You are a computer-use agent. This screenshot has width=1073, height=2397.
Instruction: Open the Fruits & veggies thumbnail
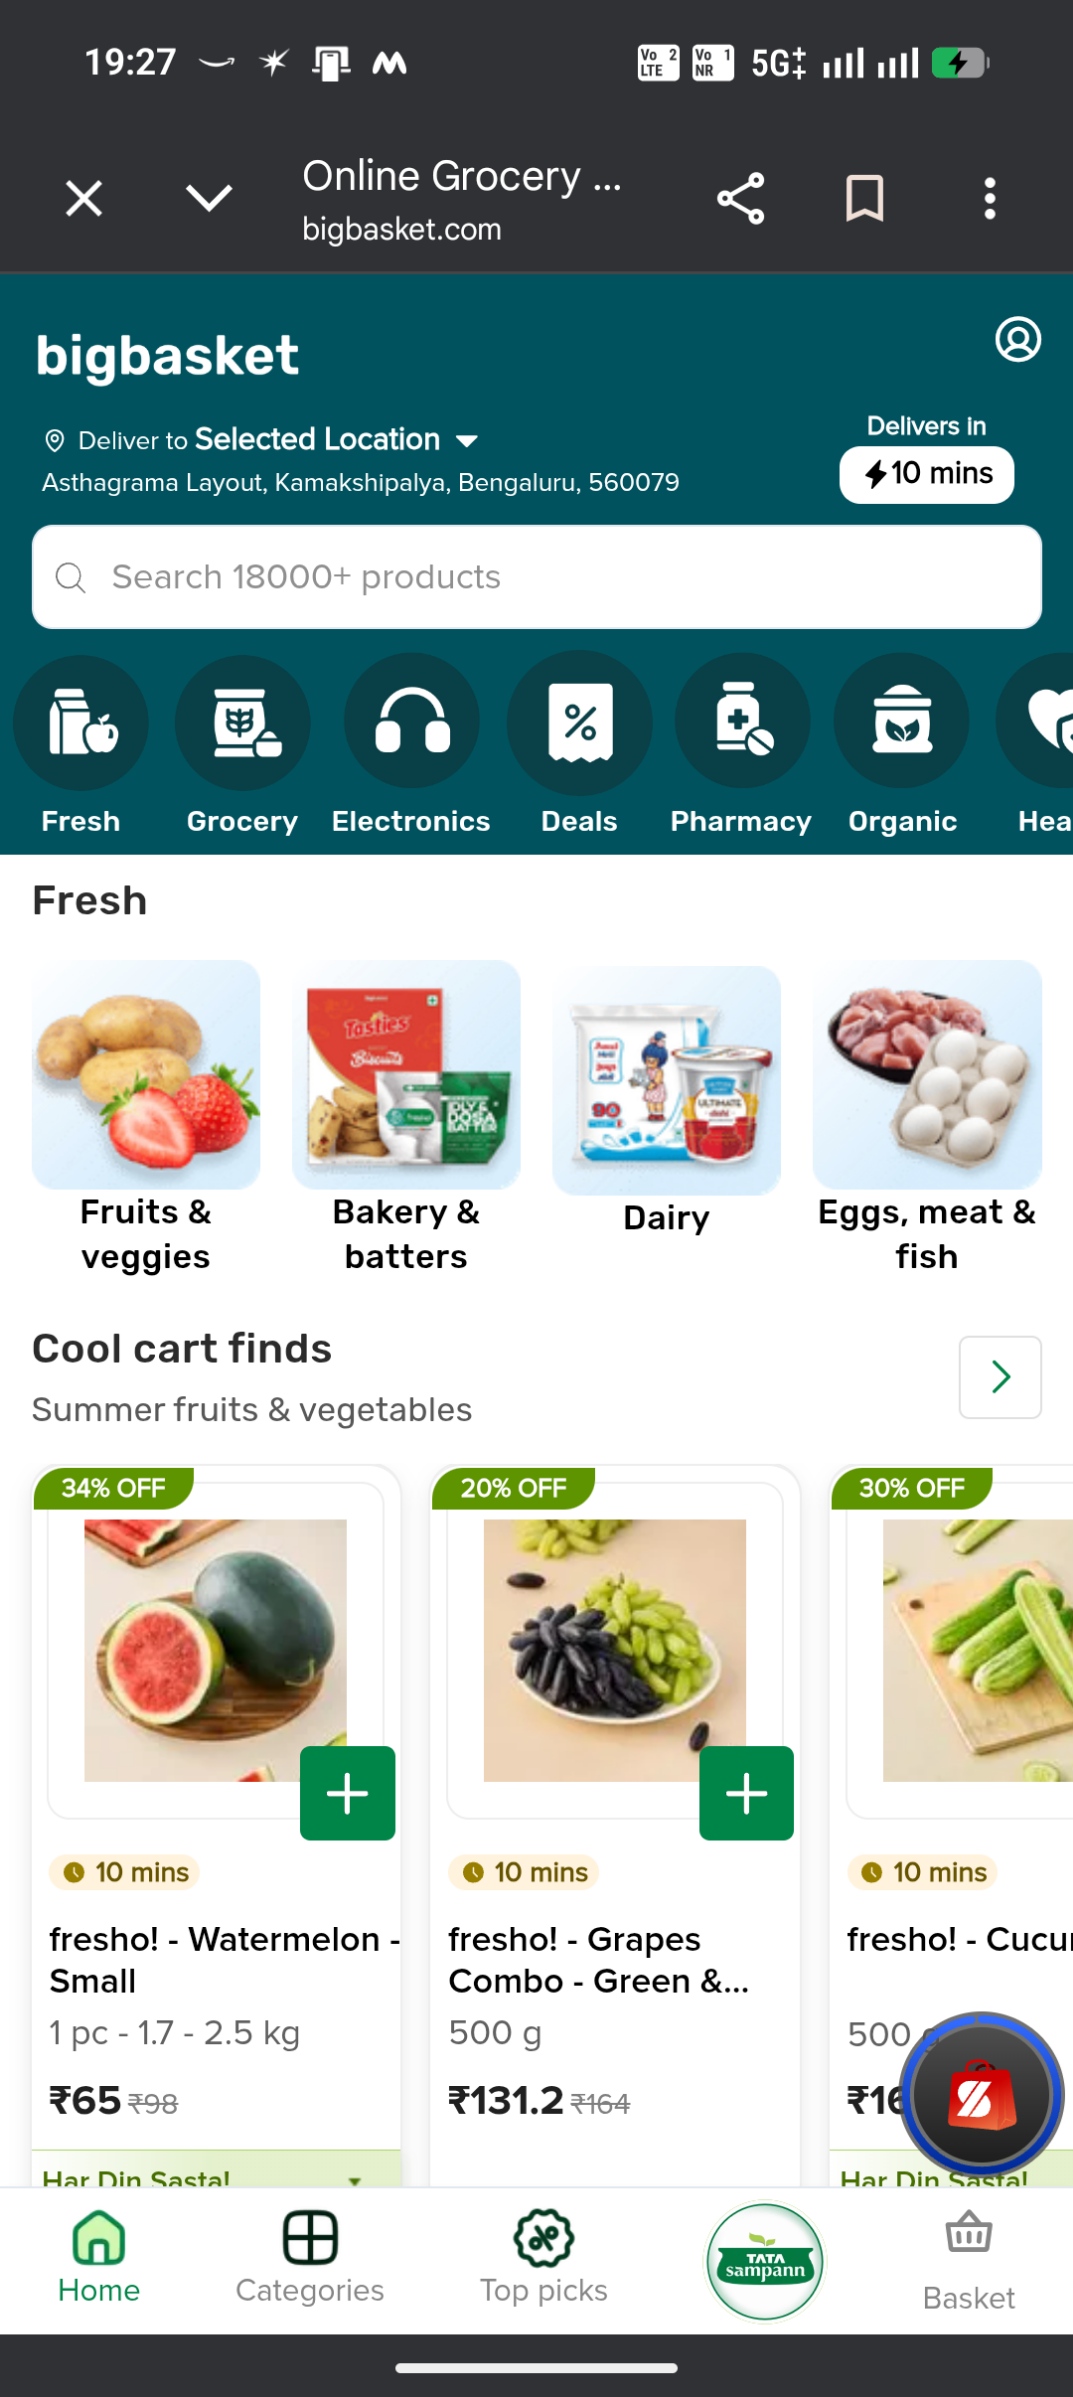tap(146, 1074)
